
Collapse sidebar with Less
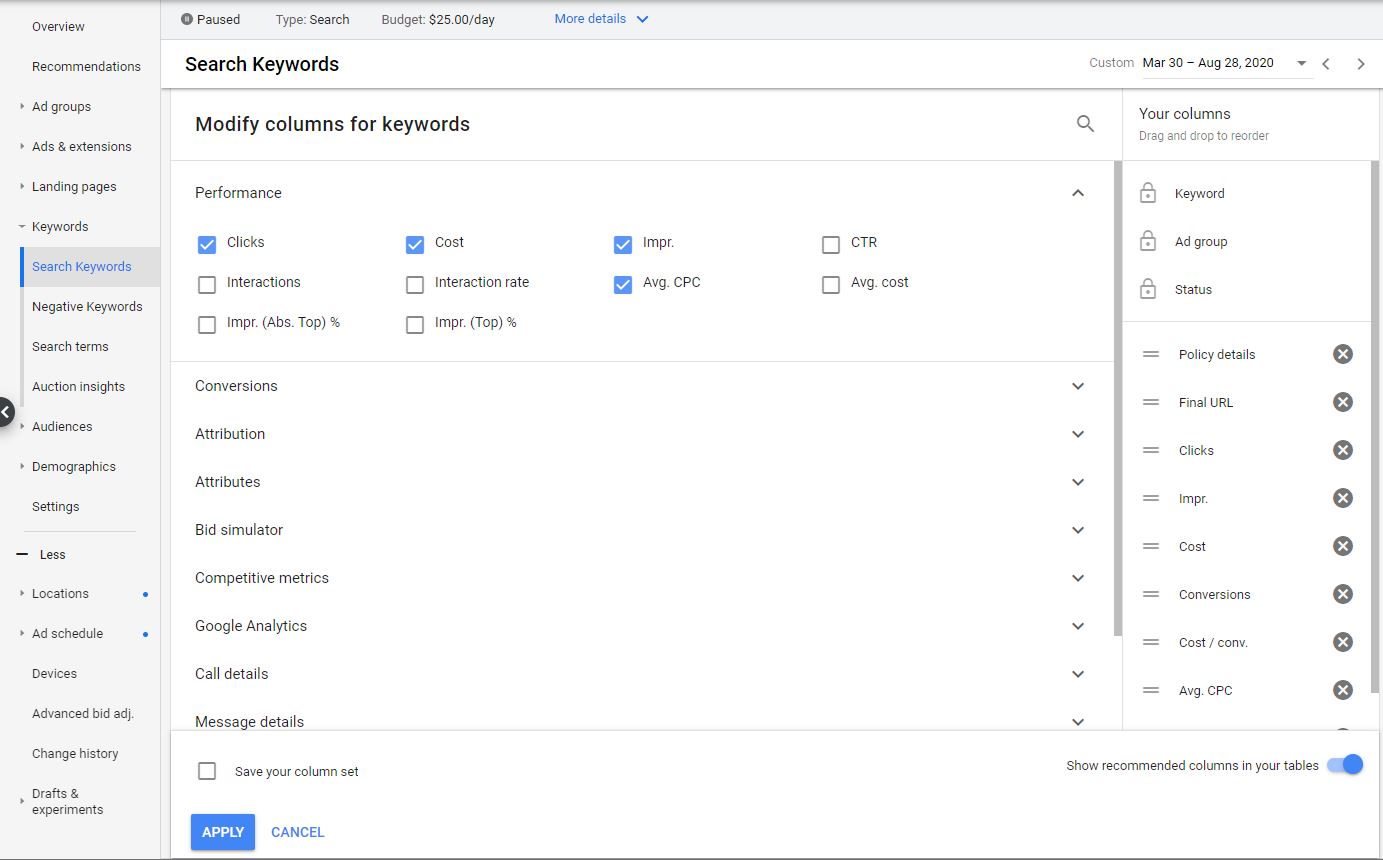(41, 554)
